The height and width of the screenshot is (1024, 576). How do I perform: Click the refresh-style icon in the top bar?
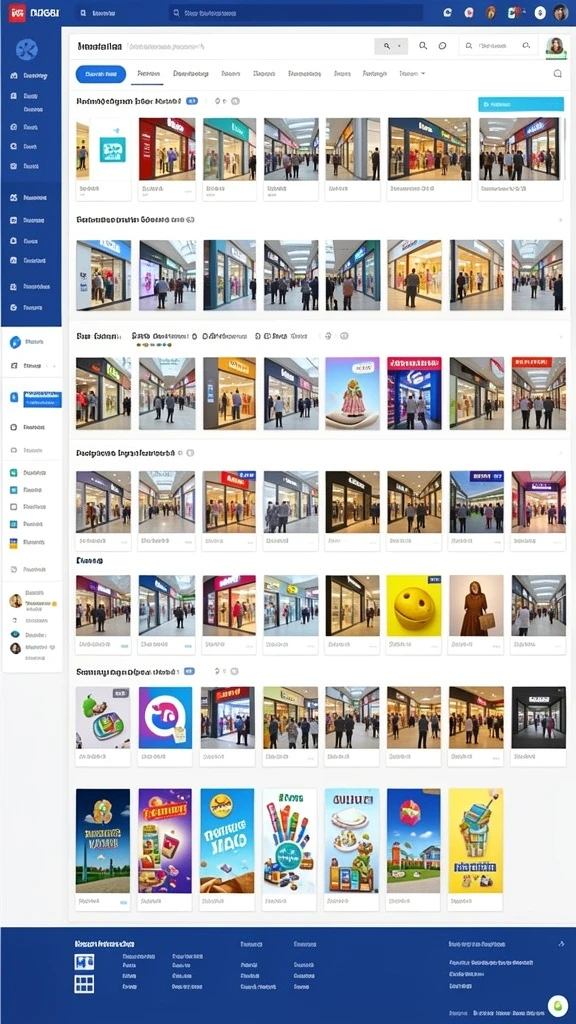[447, 12]
